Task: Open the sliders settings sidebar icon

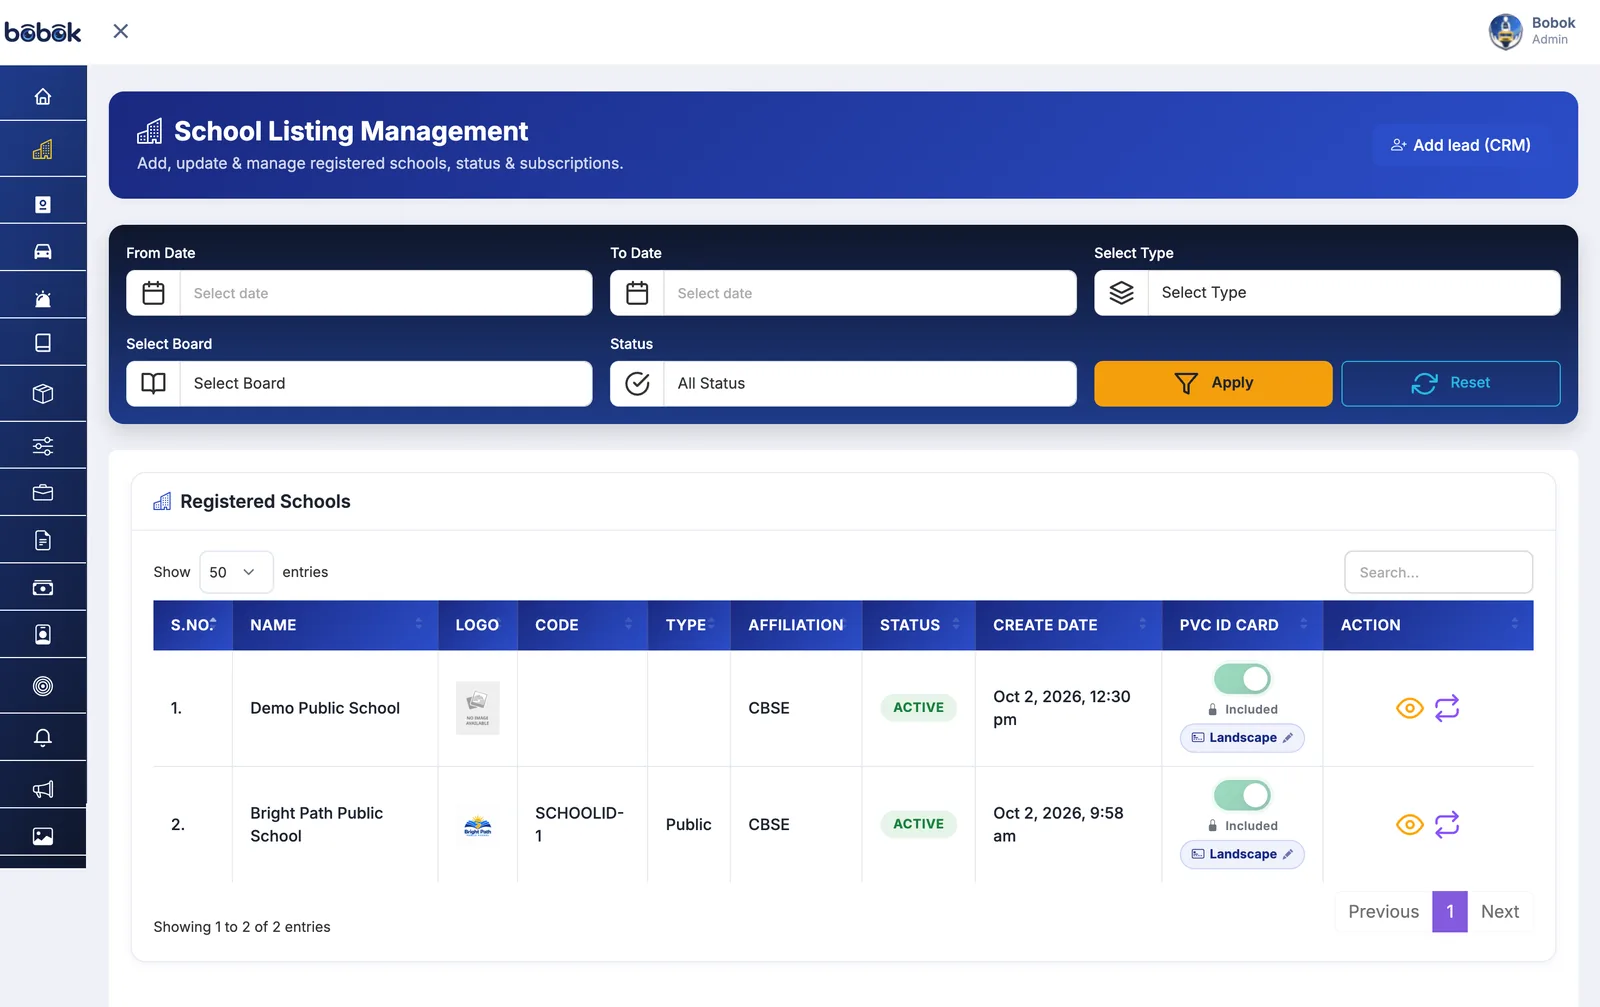Action: click(x=43, y=446)
